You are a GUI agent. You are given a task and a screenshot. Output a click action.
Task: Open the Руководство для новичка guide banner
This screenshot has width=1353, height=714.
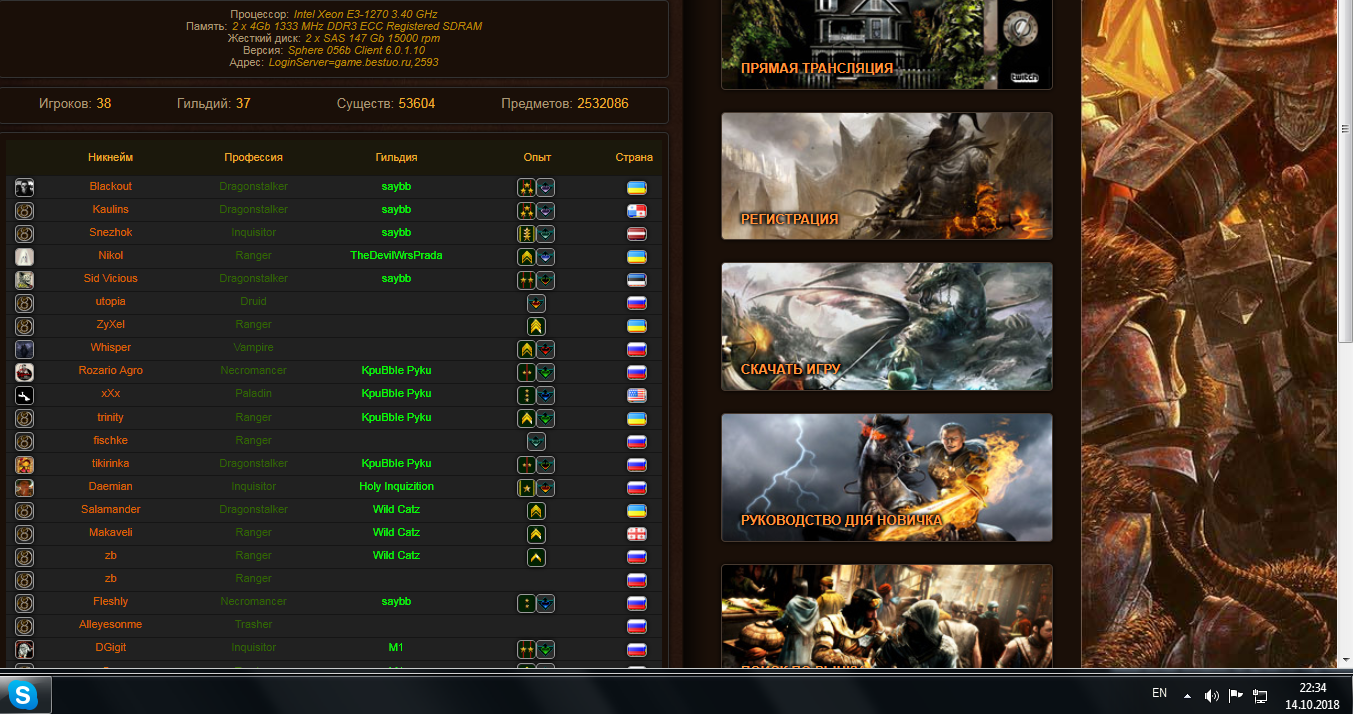[886, 477]
